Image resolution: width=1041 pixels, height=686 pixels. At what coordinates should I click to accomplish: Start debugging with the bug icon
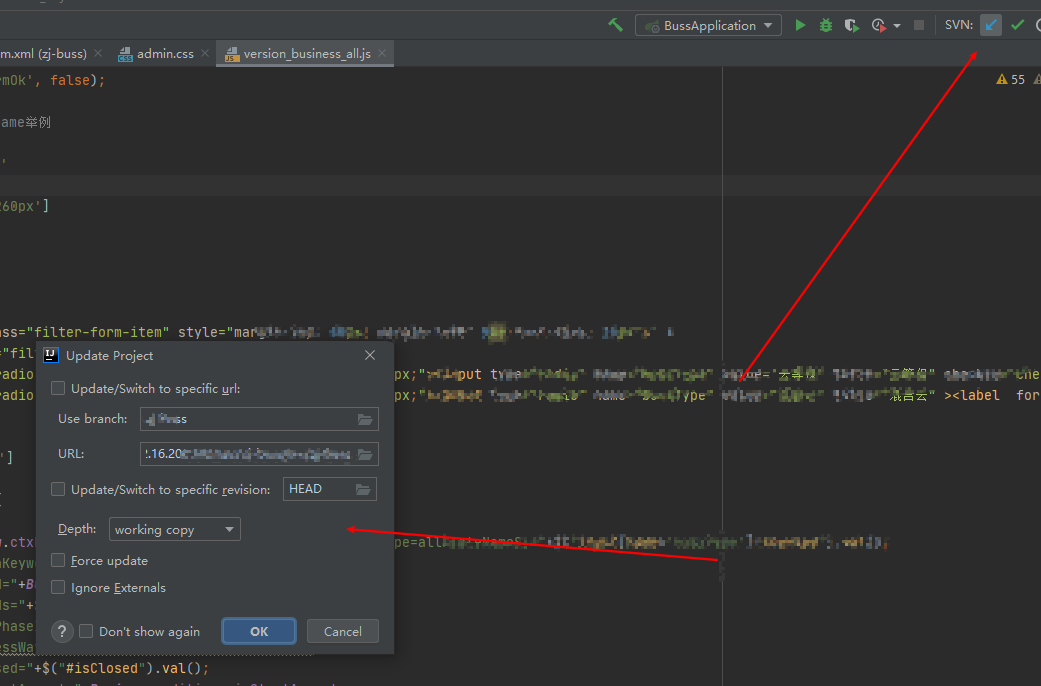(x=825, y=25)
